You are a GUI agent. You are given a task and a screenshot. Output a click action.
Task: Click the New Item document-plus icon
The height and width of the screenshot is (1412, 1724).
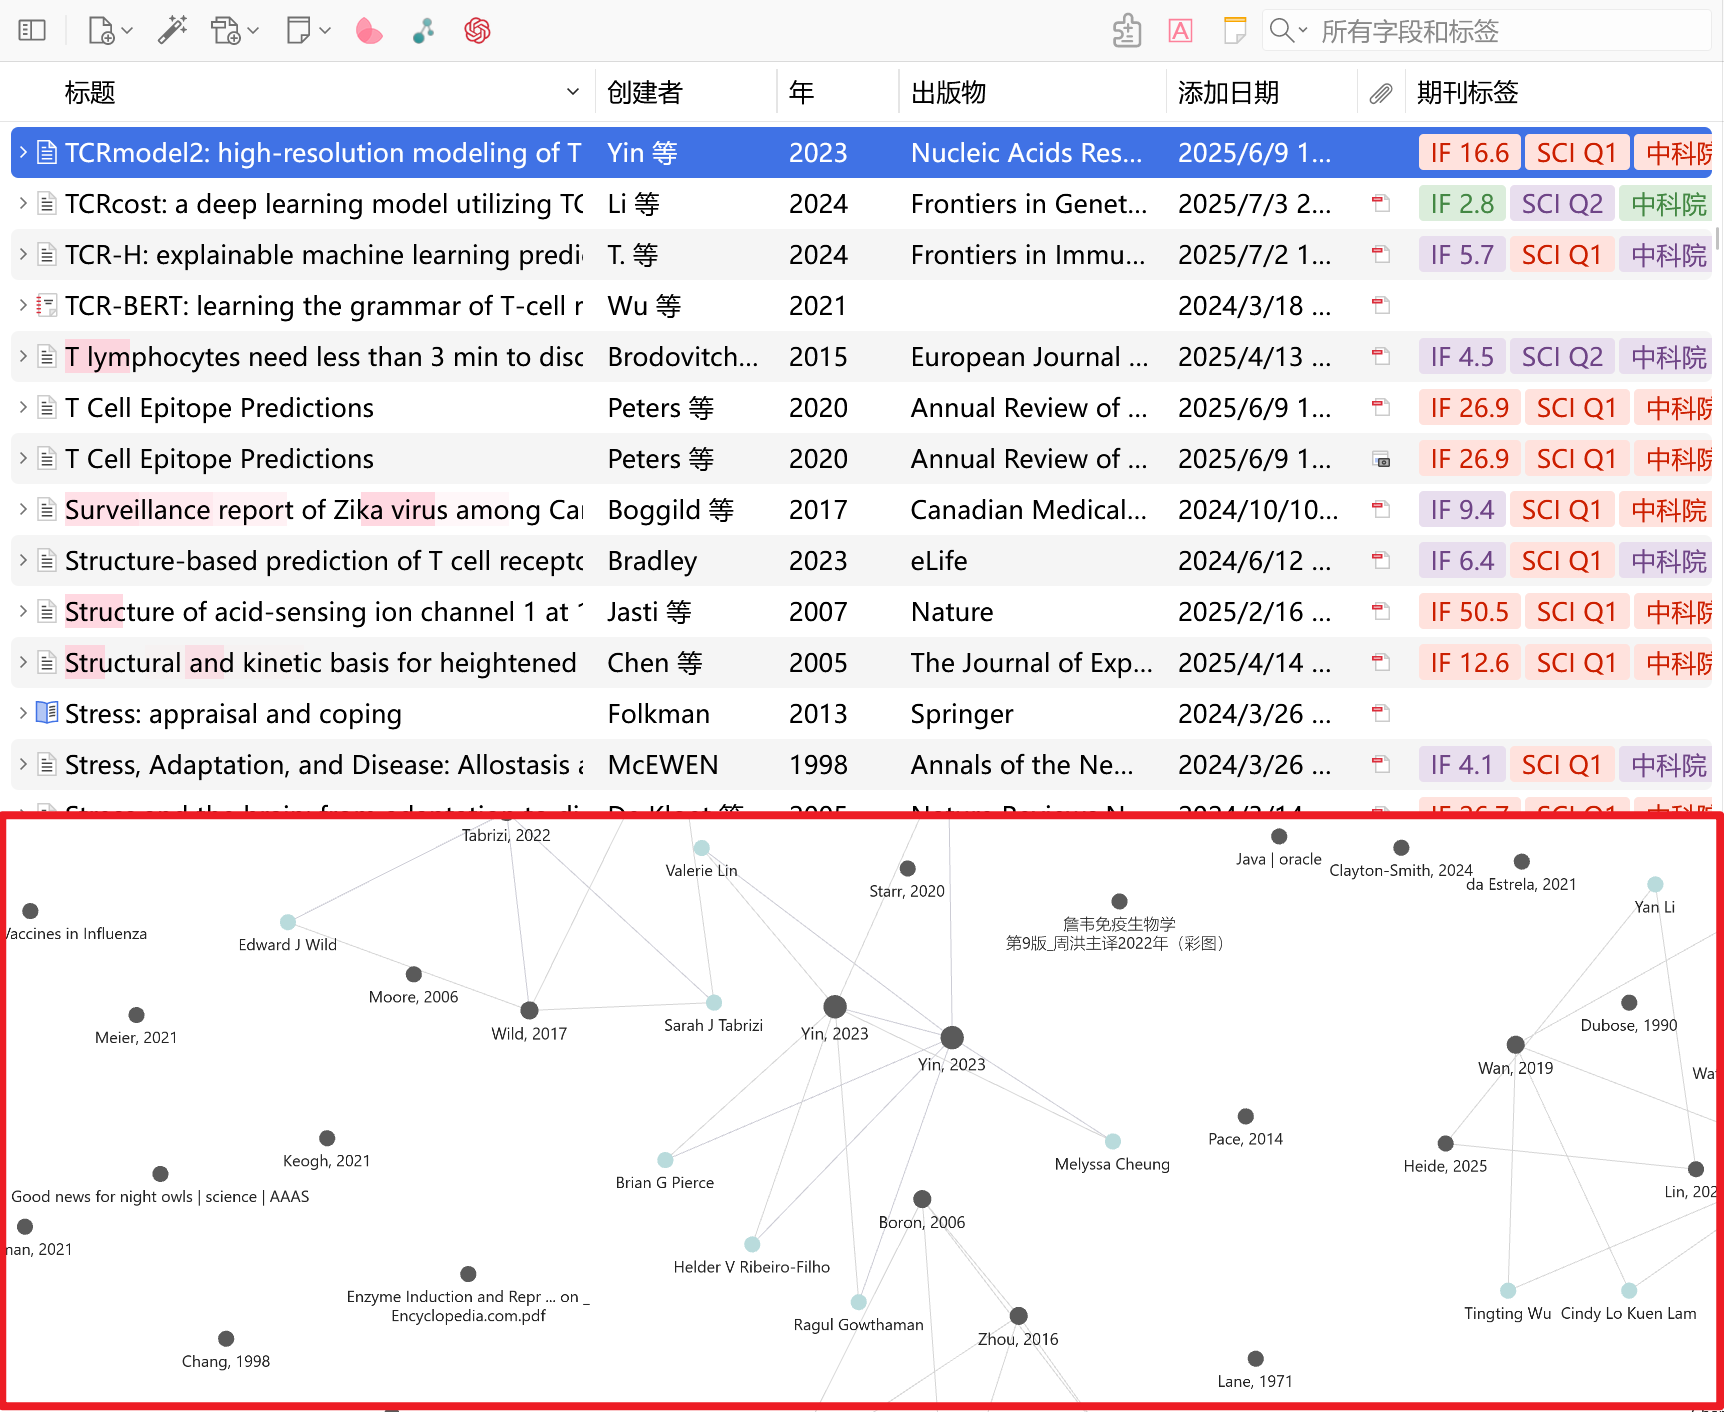click(101, 31)
